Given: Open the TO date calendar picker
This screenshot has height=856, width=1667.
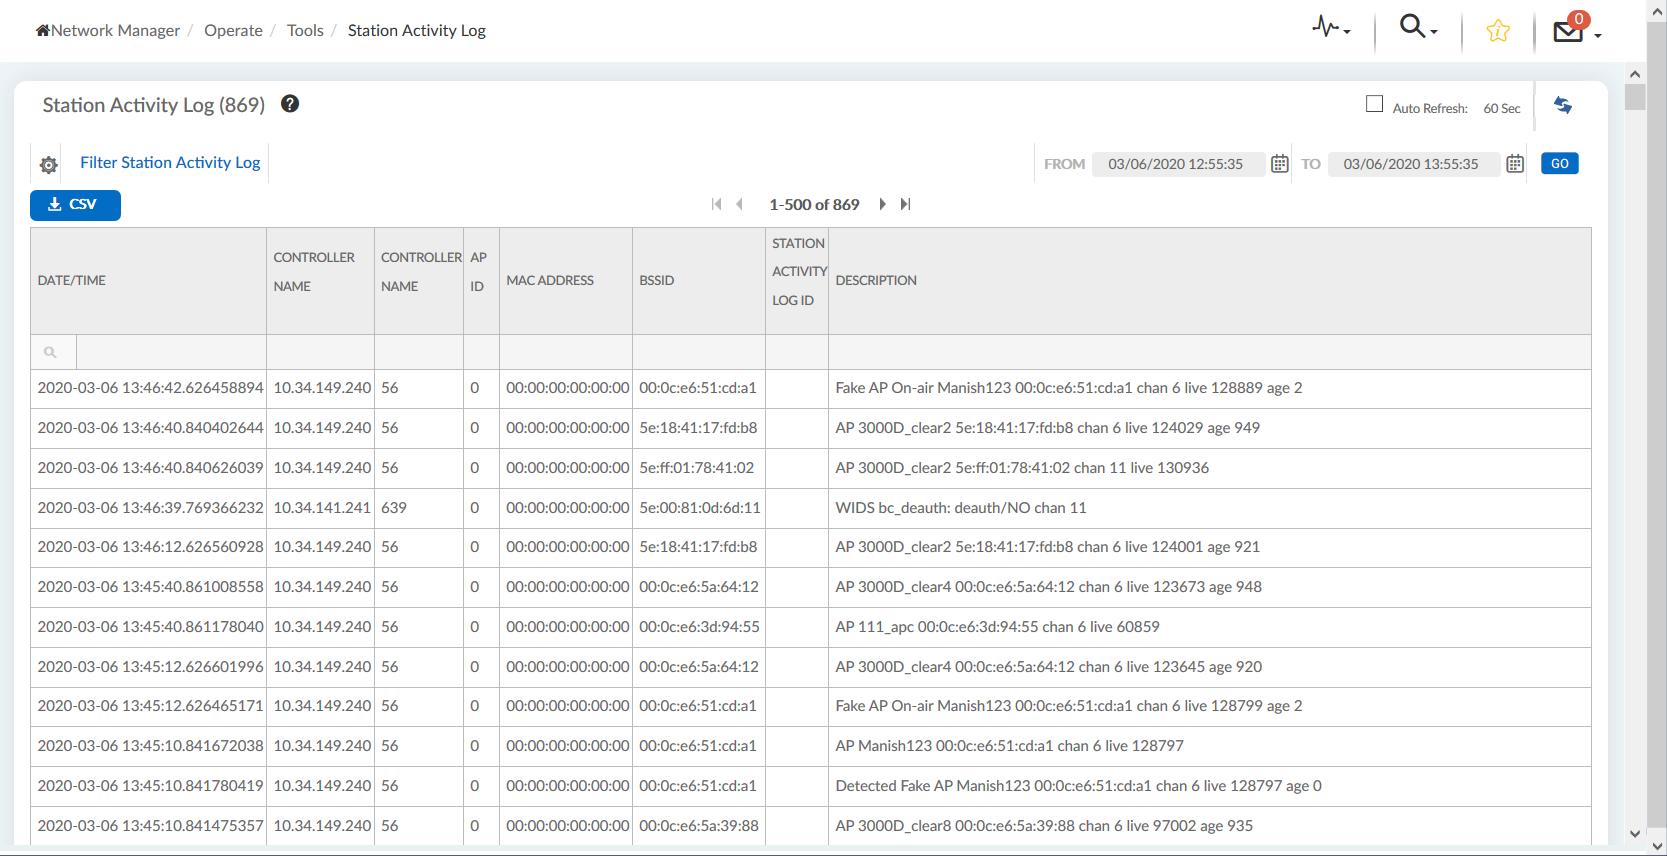Looking at the screenshot, I should [x=1515, y=164].
